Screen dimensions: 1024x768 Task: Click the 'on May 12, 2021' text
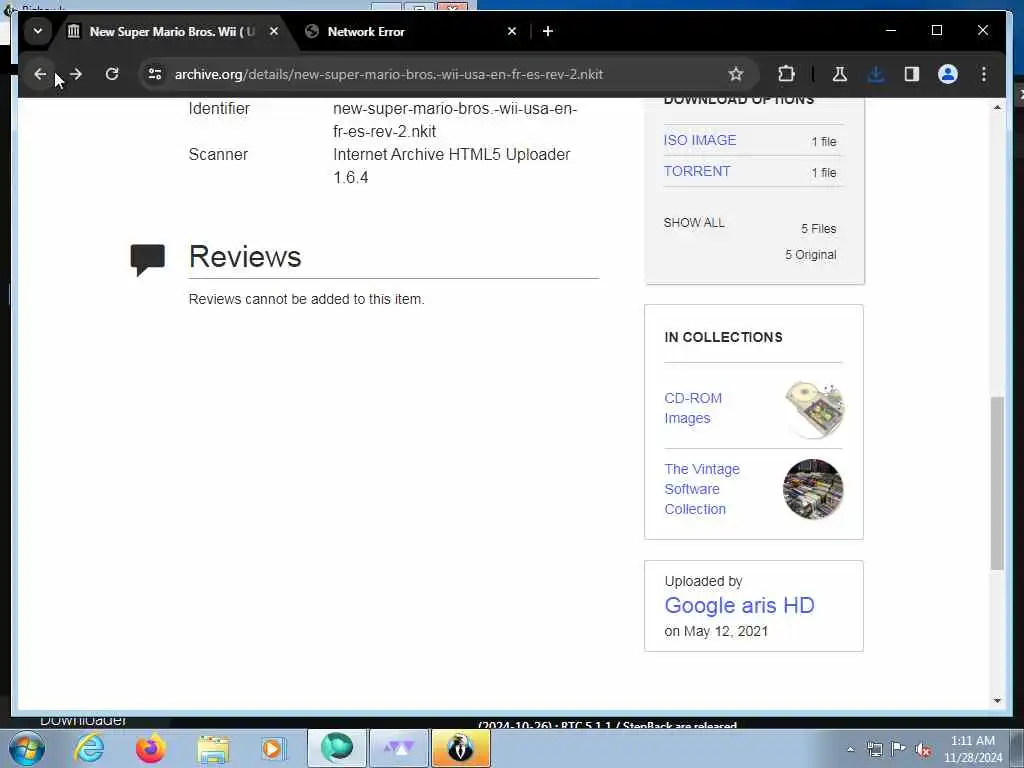[716, 632]
